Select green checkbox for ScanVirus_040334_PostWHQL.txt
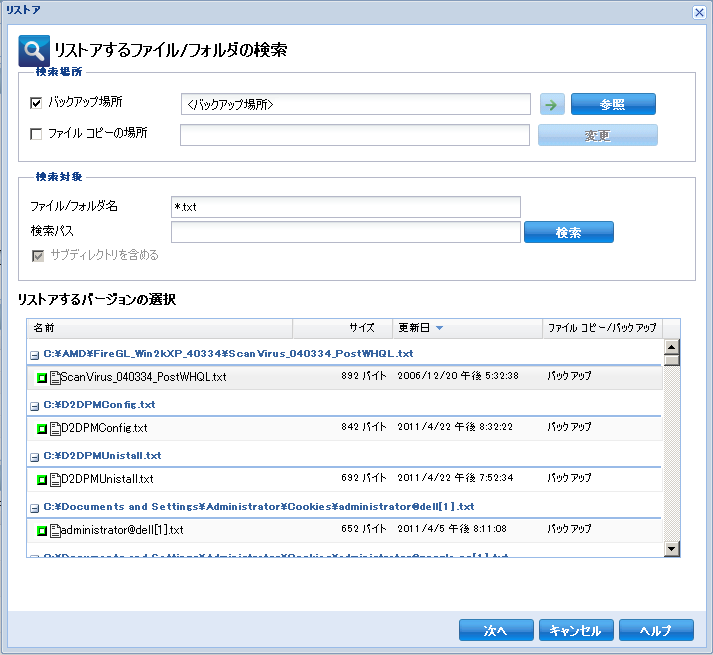The height and width of the screenshot is (655, 713). (x=42, y=378)
